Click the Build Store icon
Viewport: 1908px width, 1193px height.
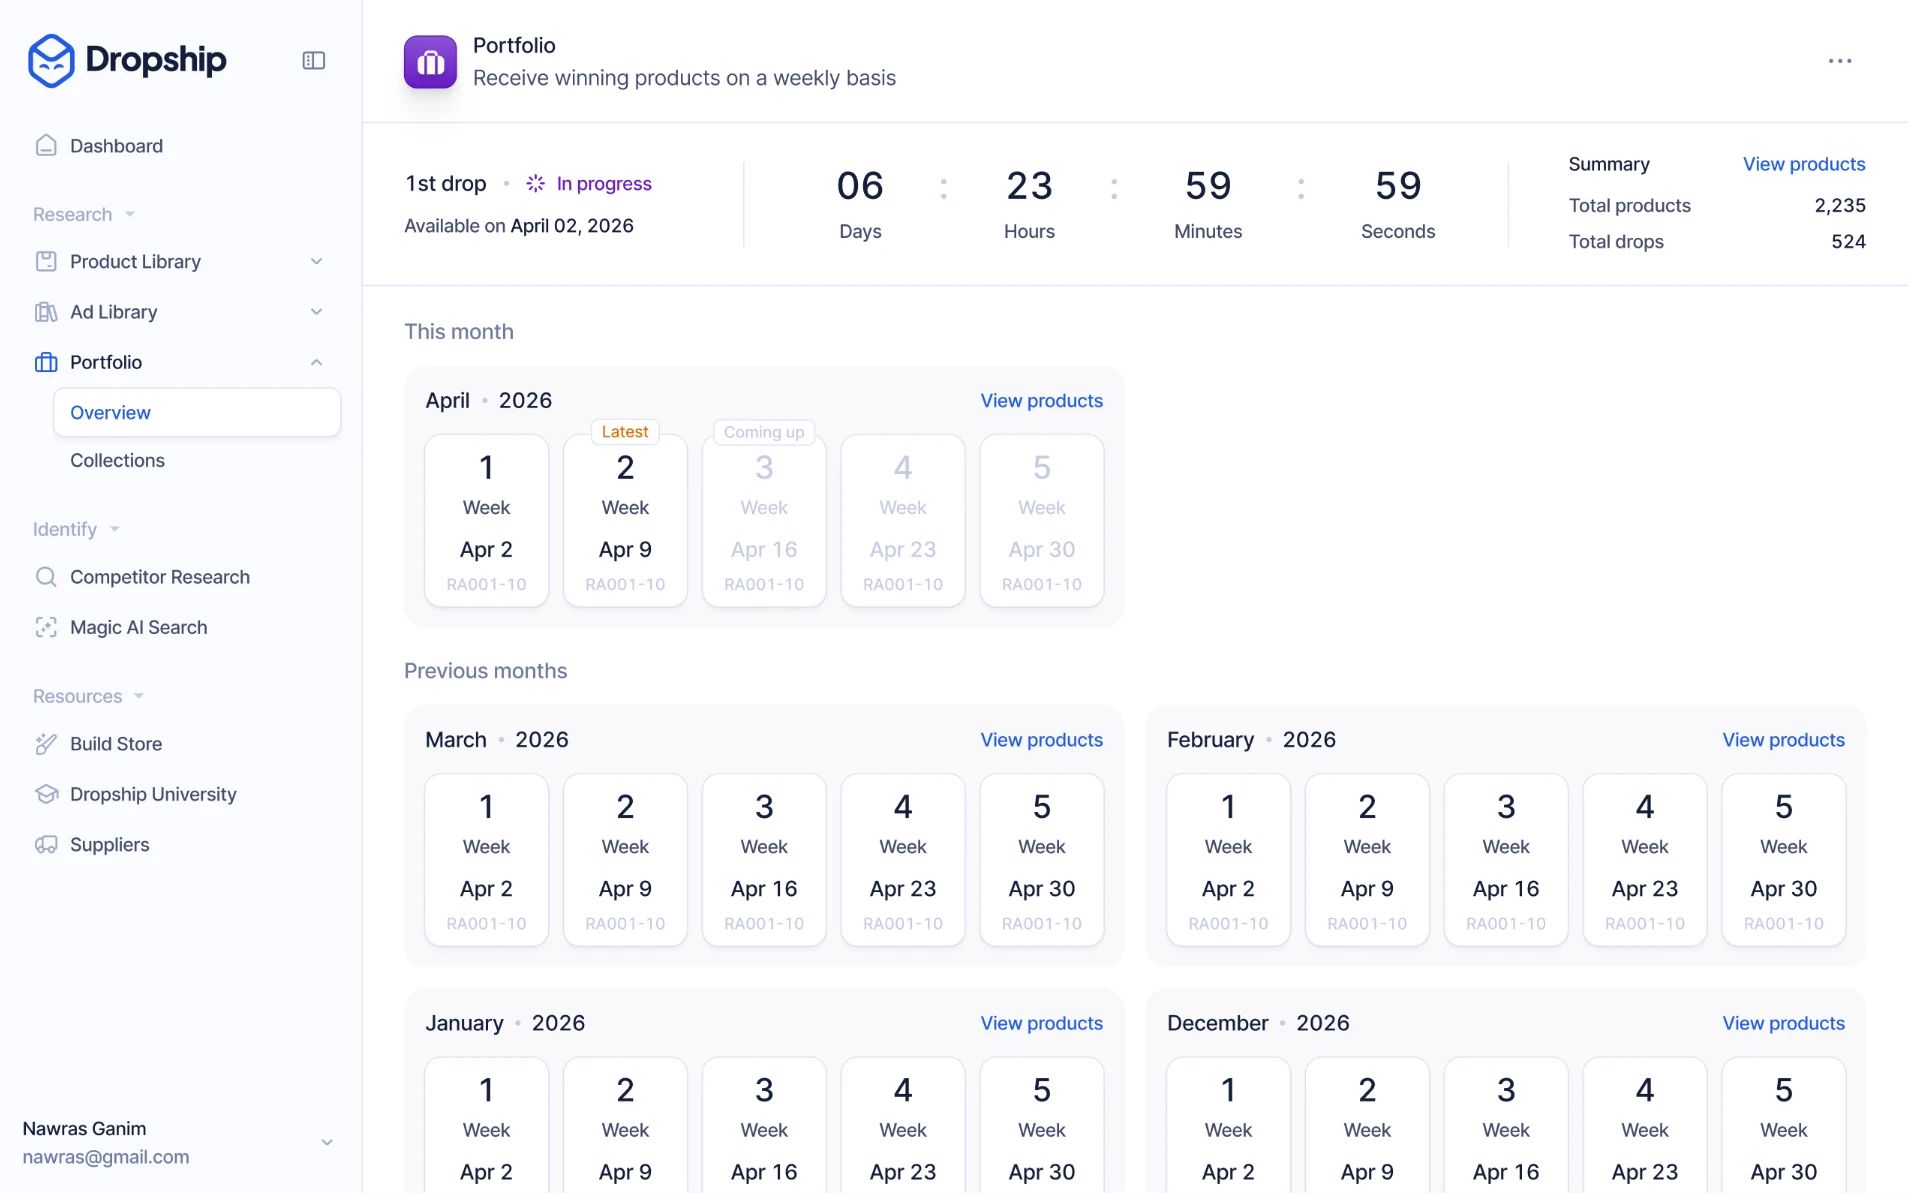click(x=46, y=744)
